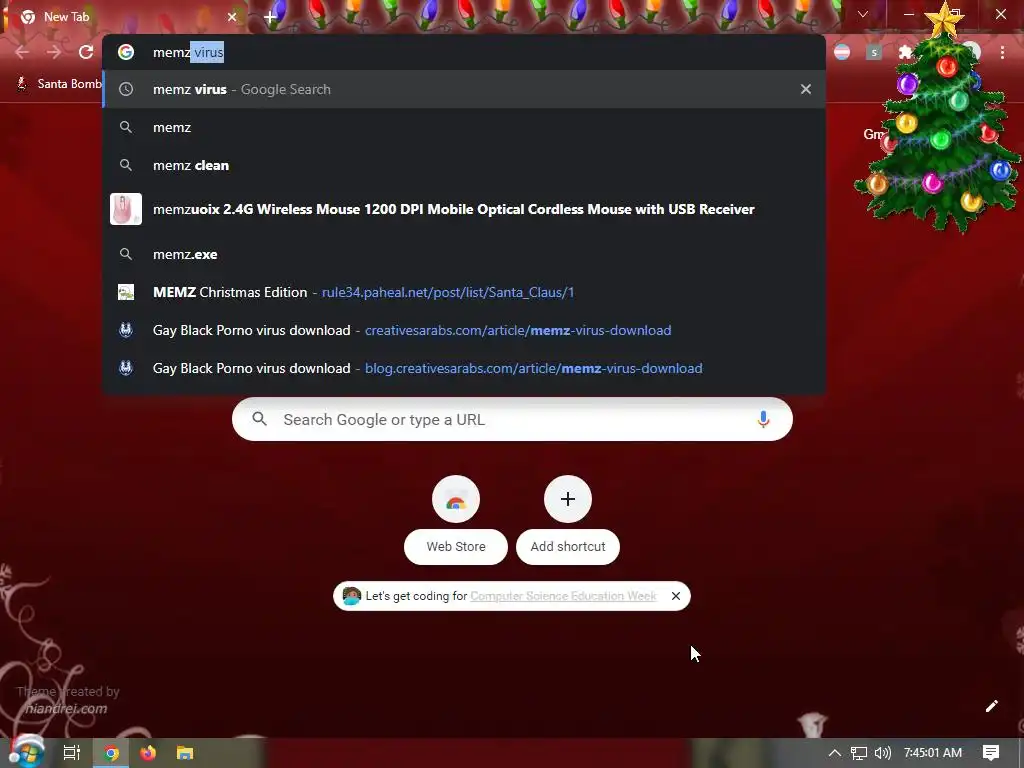This screenshot has width=1024, height=768.
Task: Select the MEMZ Christmas Edition suggestion
Action: coord(464,292)
